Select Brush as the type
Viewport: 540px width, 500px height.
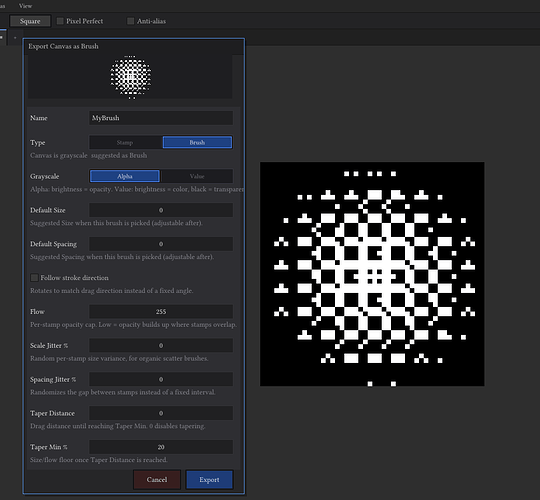tap(197, 142)
